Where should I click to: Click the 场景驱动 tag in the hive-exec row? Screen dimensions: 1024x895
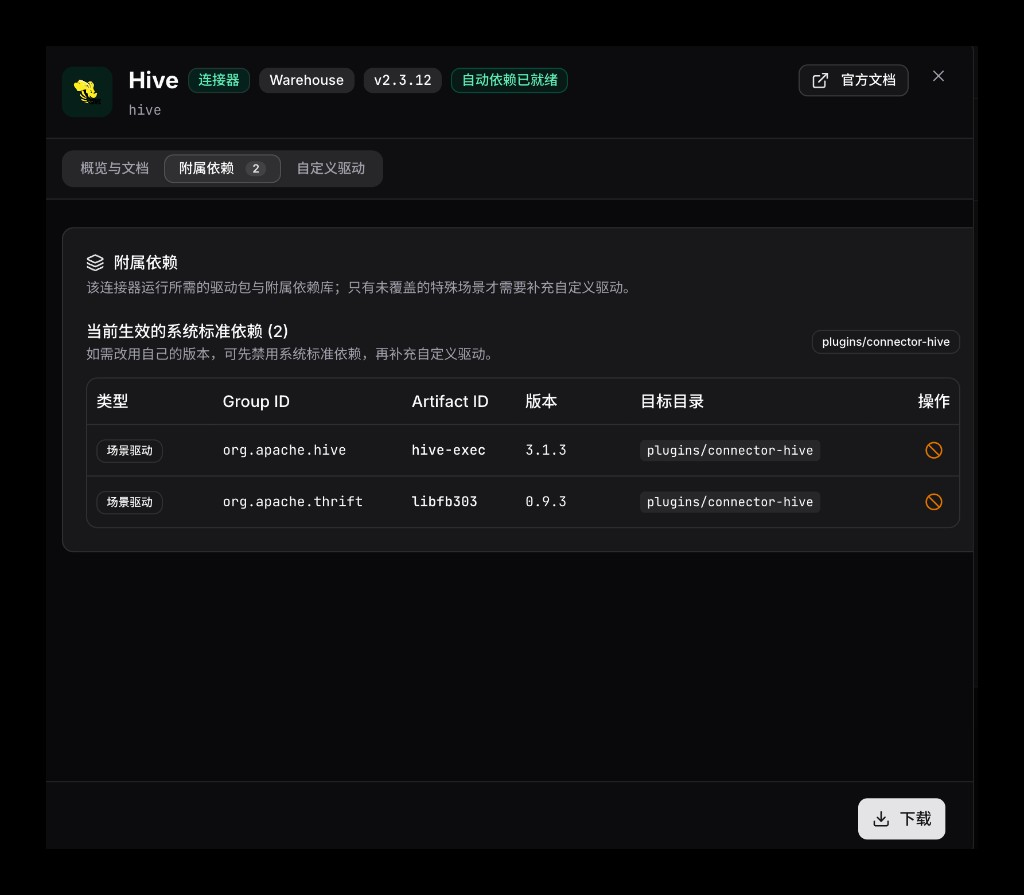tap(129, 450)
